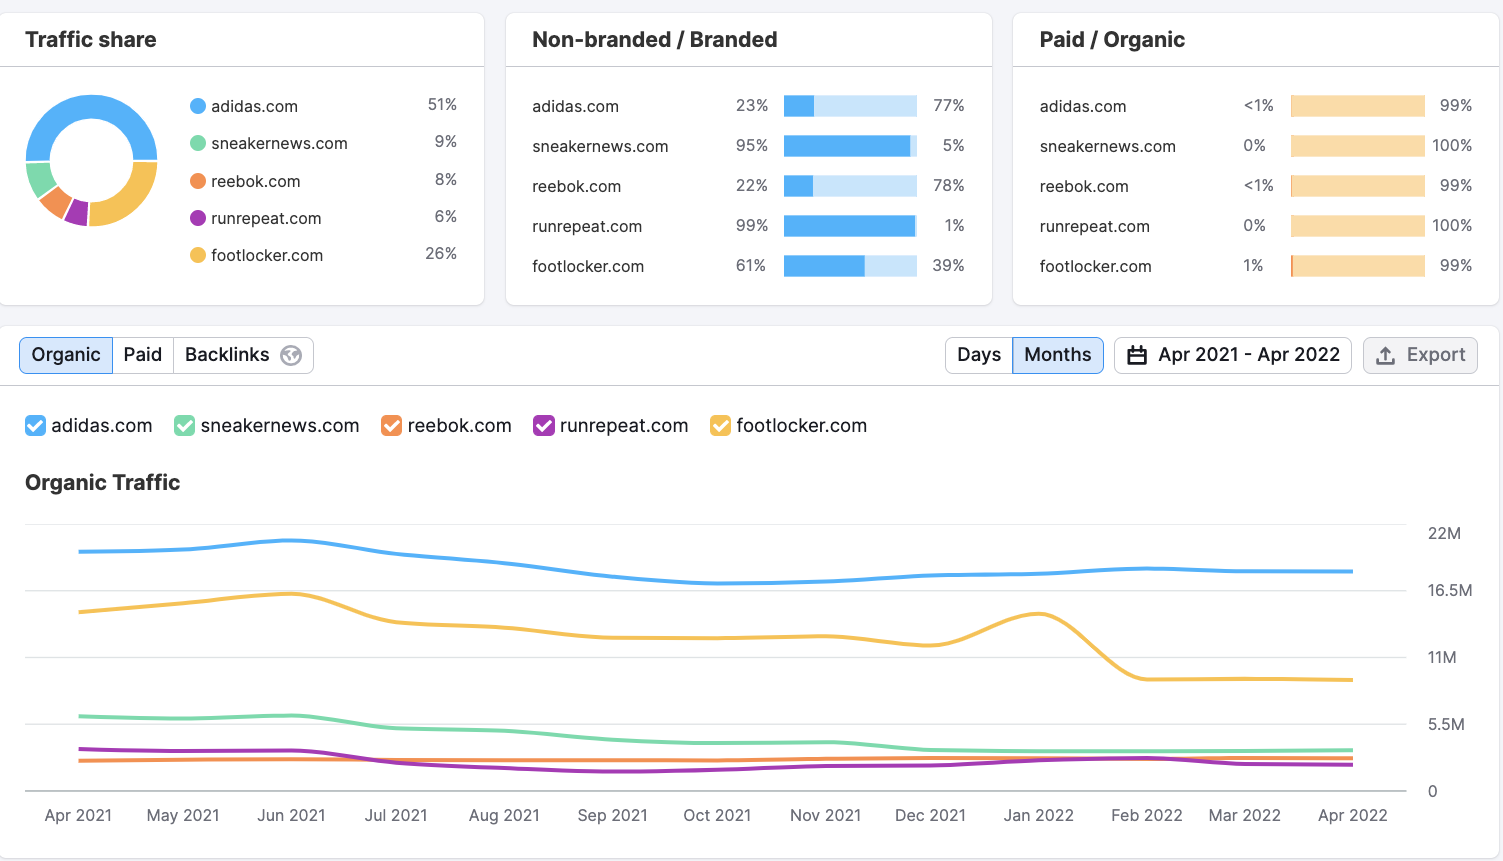1503x861 pixels.
Task: Click the footlocker.com non-branded/branded bar
Action: tap(850, 266)
